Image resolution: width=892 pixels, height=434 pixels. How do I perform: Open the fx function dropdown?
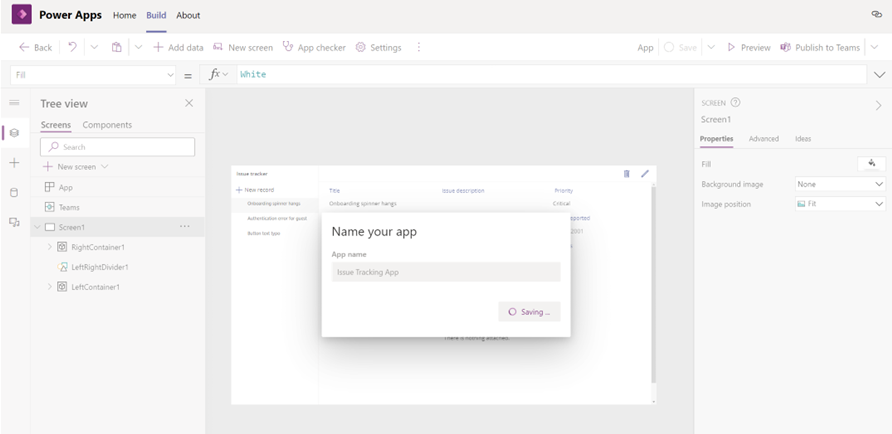218,75
